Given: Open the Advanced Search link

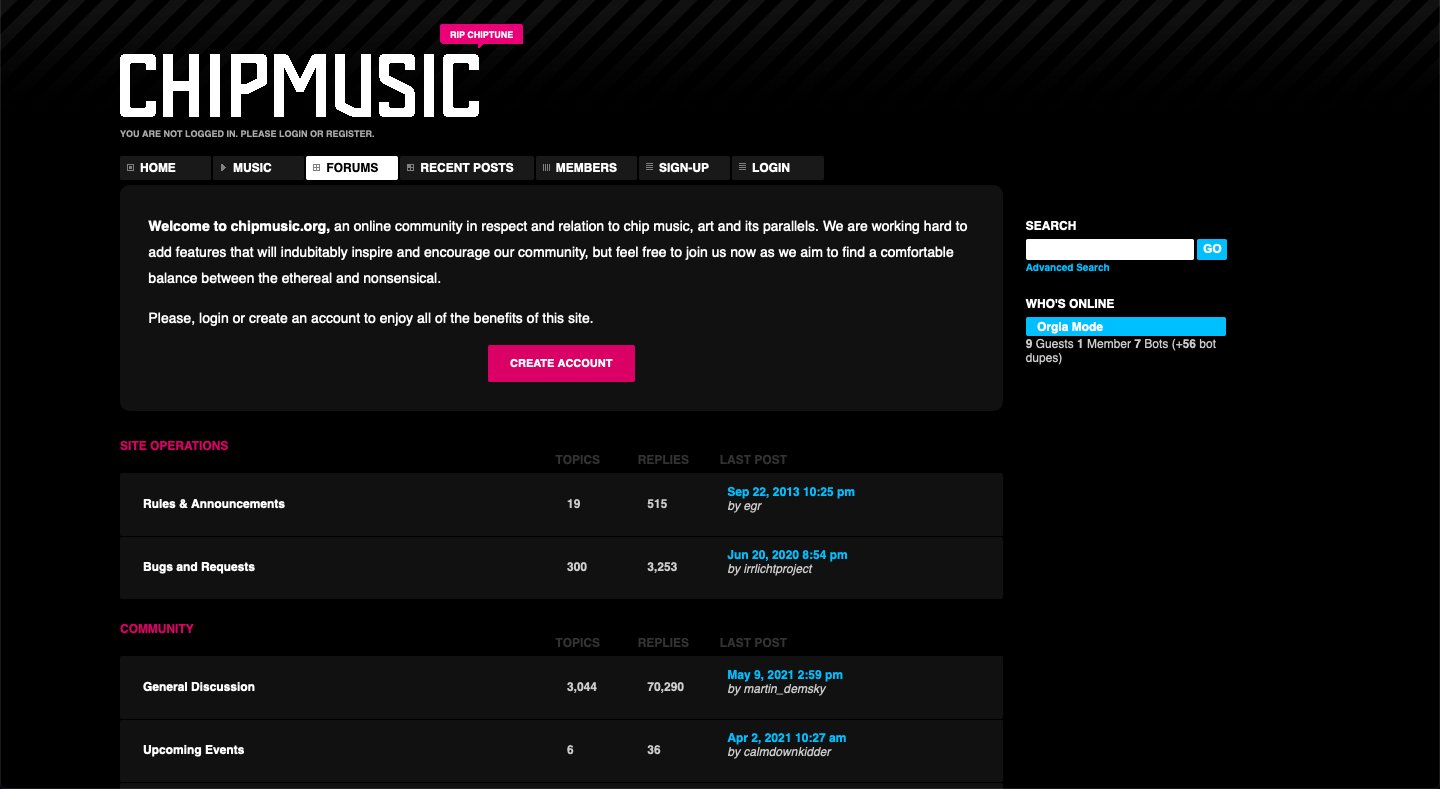Looking at the screenshot, I should 1067,268.
